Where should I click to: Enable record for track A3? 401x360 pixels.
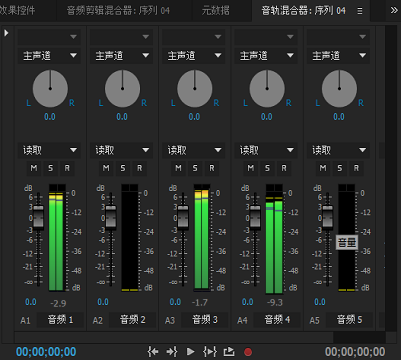[212, 168]
